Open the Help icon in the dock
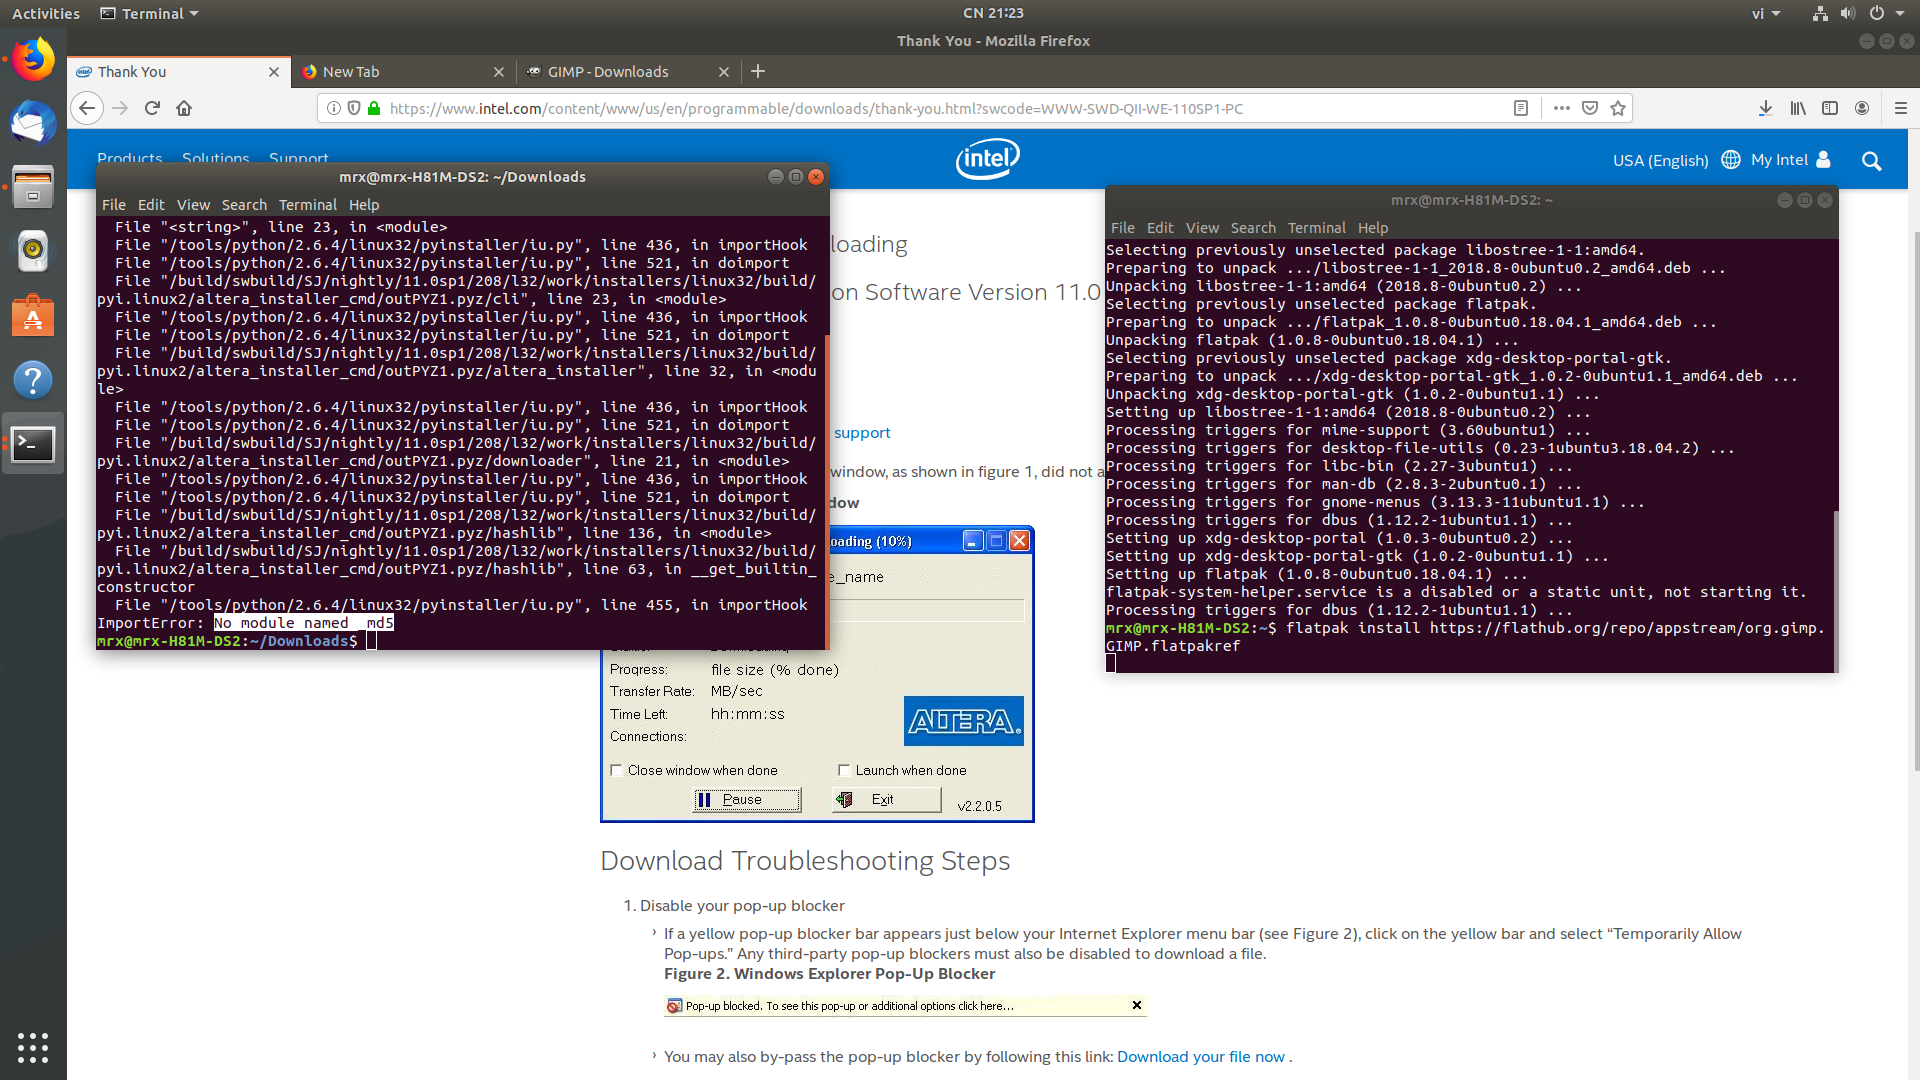The image size is (1920, 1080). pyautogui.click(x=33, y=380)
